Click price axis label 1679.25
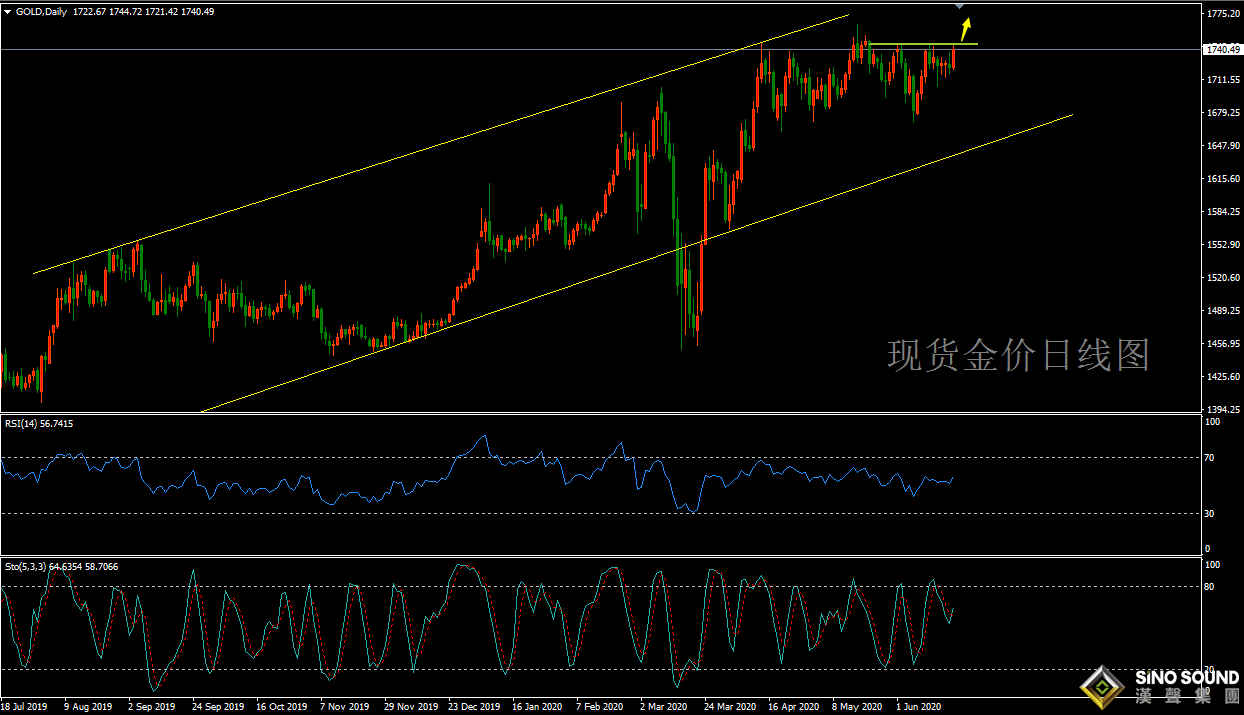1244x715 pixels. coord(1221,113)
